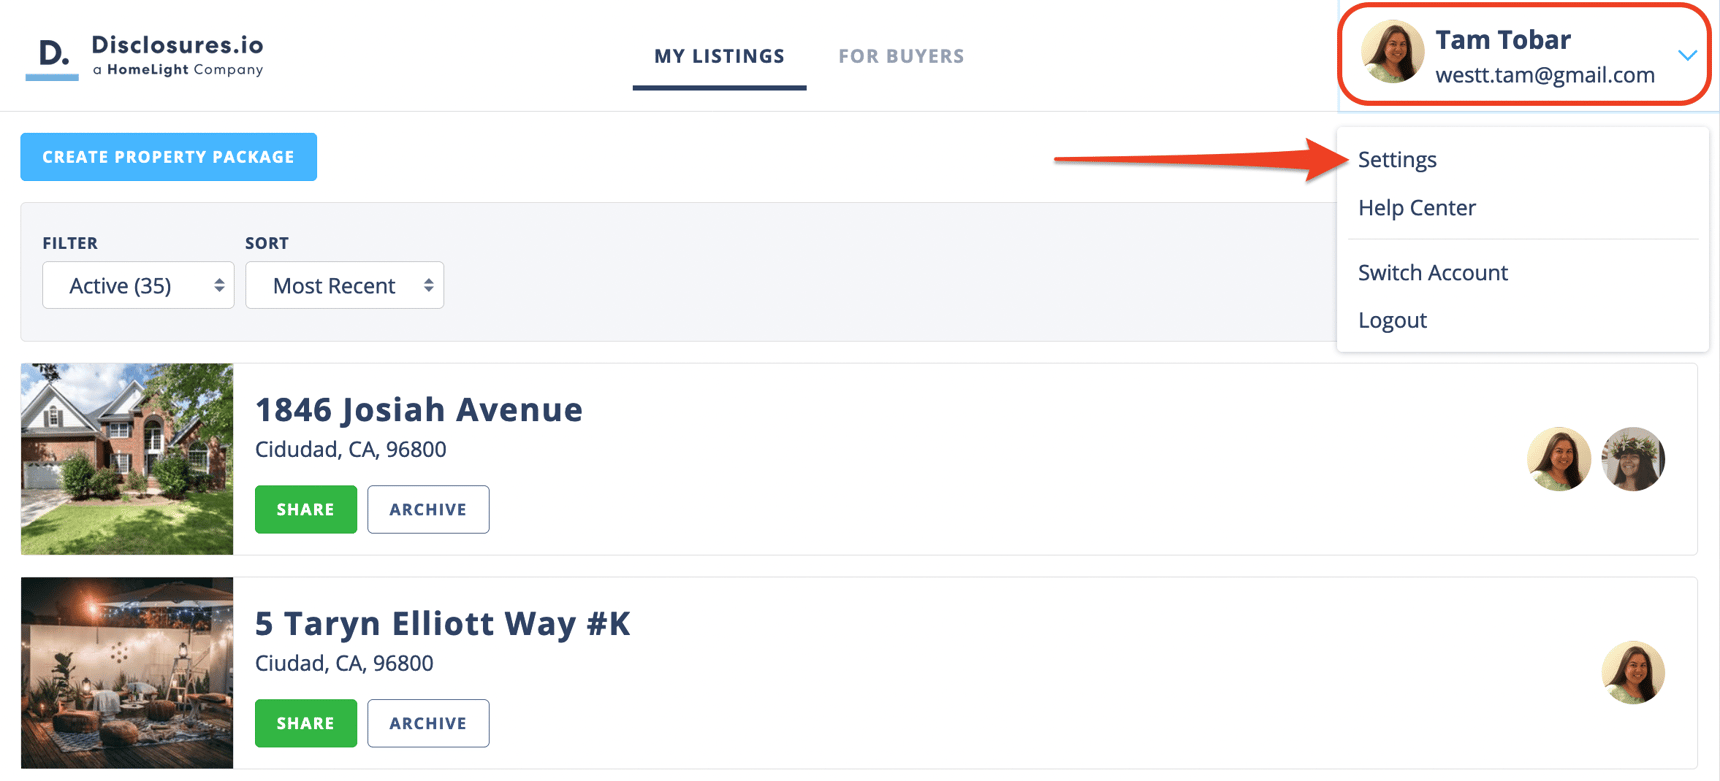Switch to the For Buyers tab
The width and height of the screenshot is (1720, 781).
pos(901,56)
